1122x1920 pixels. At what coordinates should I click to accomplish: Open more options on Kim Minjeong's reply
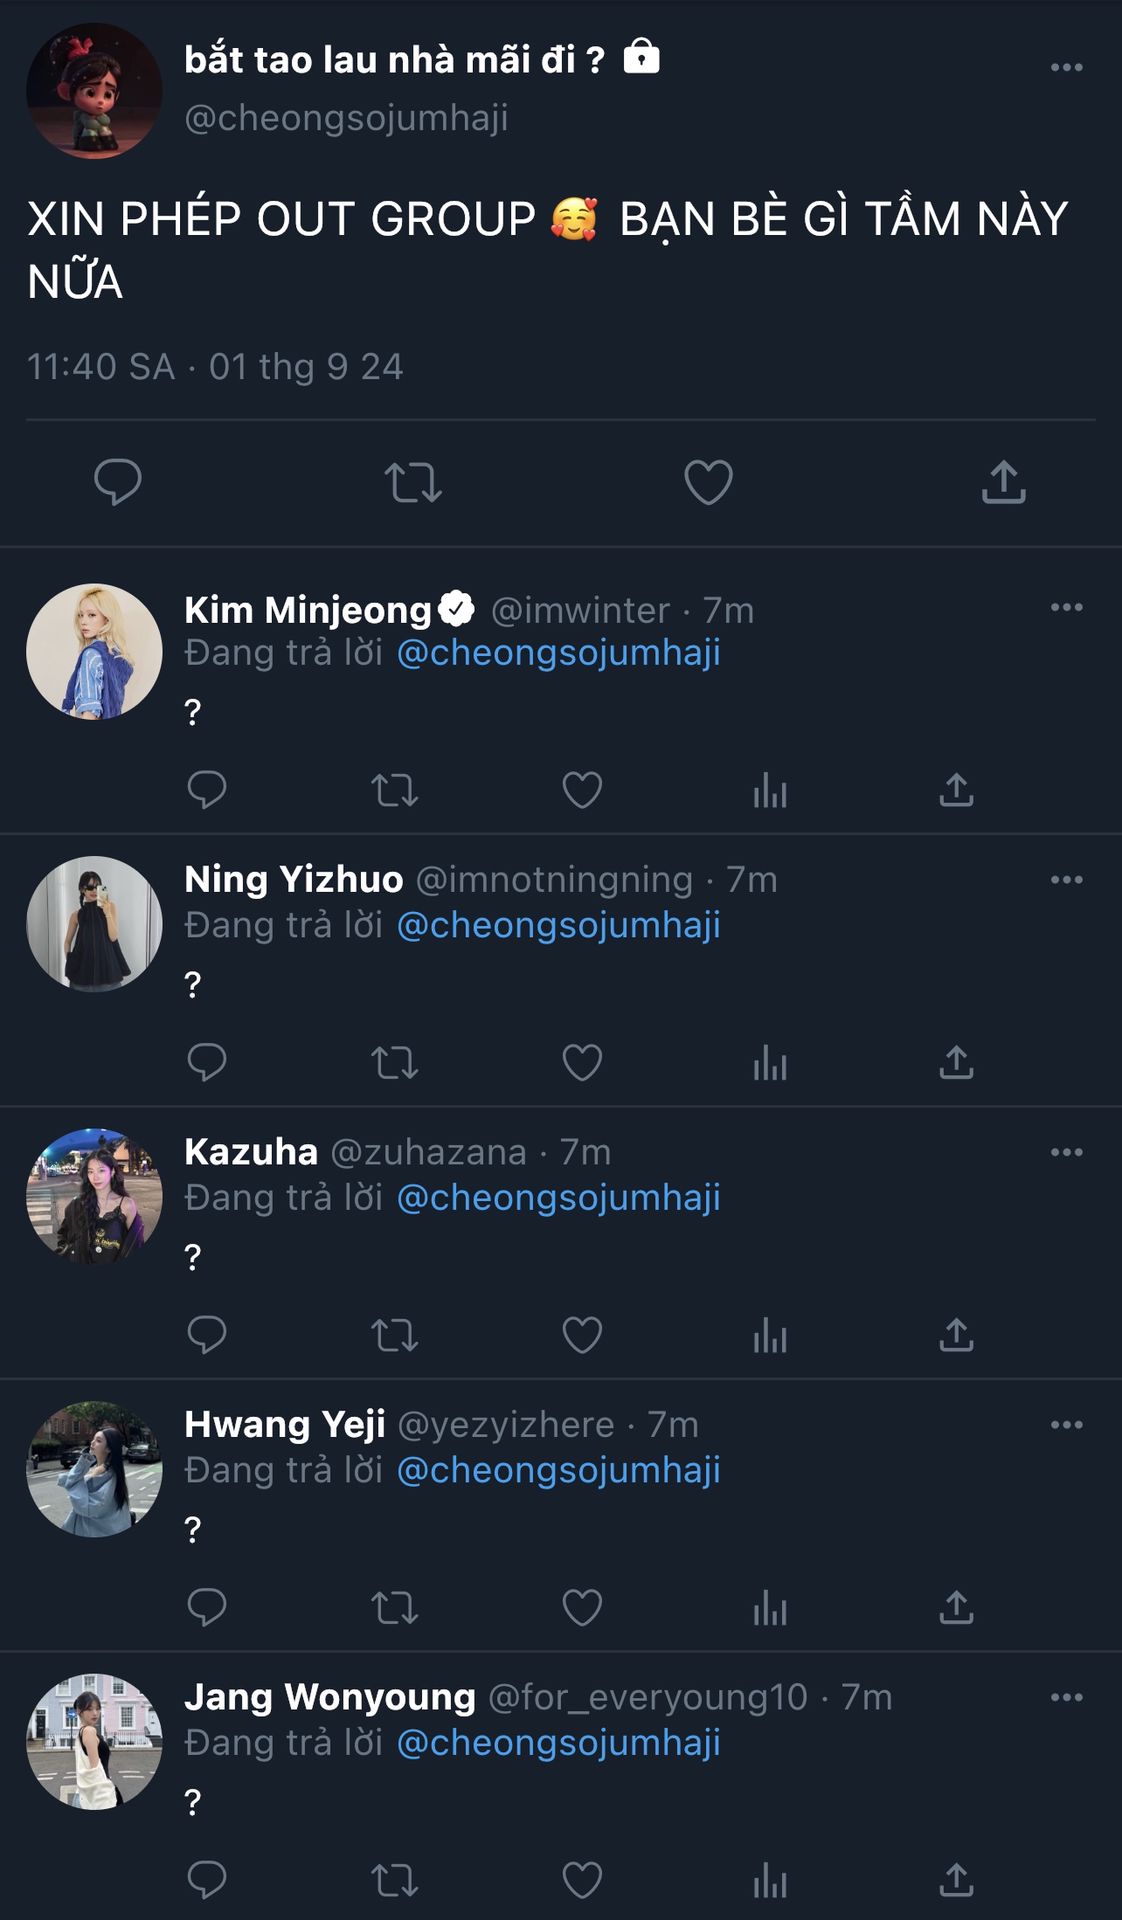pyautogui.click(x=1066, y=607)
